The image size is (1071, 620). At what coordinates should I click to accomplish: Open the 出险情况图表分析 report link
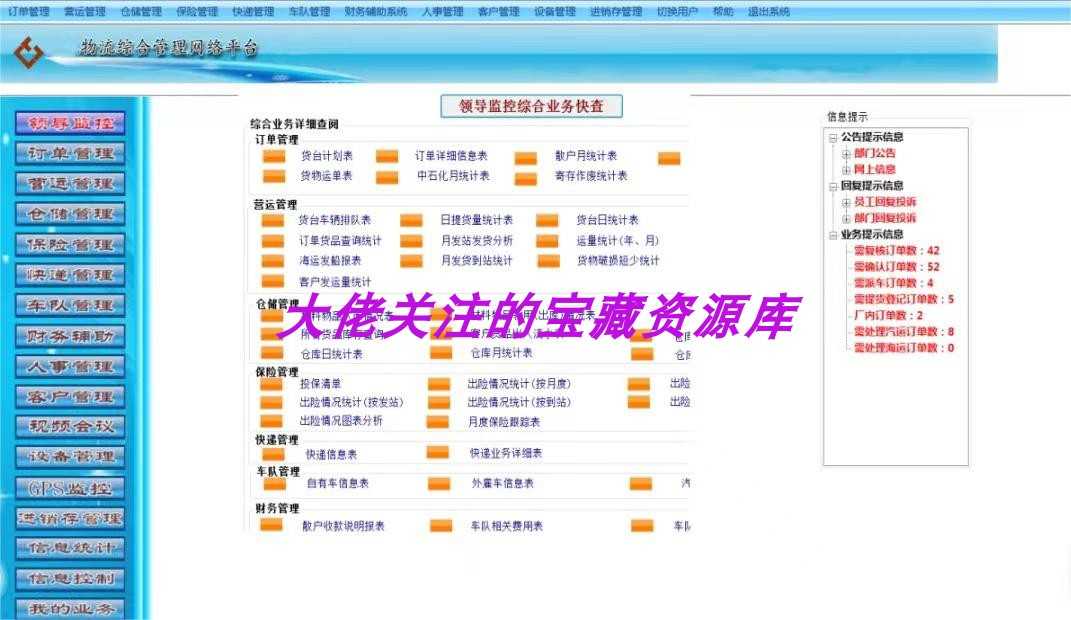[341, 421]
